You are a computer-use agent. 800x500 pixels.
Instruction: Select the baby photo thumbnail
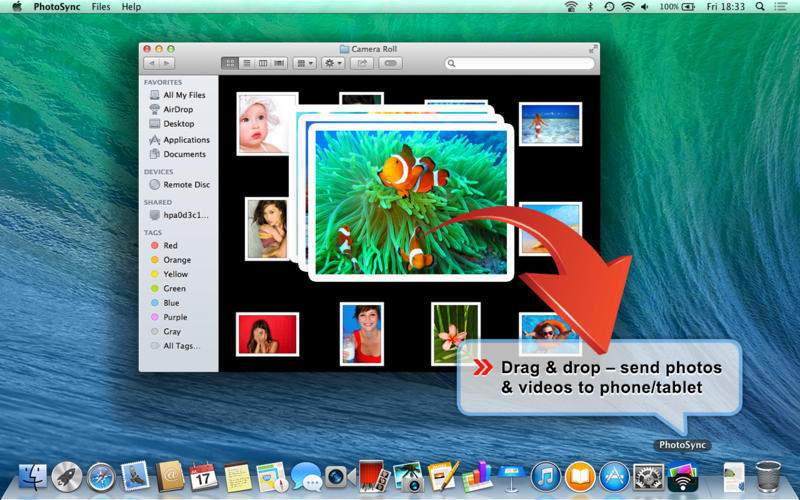266,123
